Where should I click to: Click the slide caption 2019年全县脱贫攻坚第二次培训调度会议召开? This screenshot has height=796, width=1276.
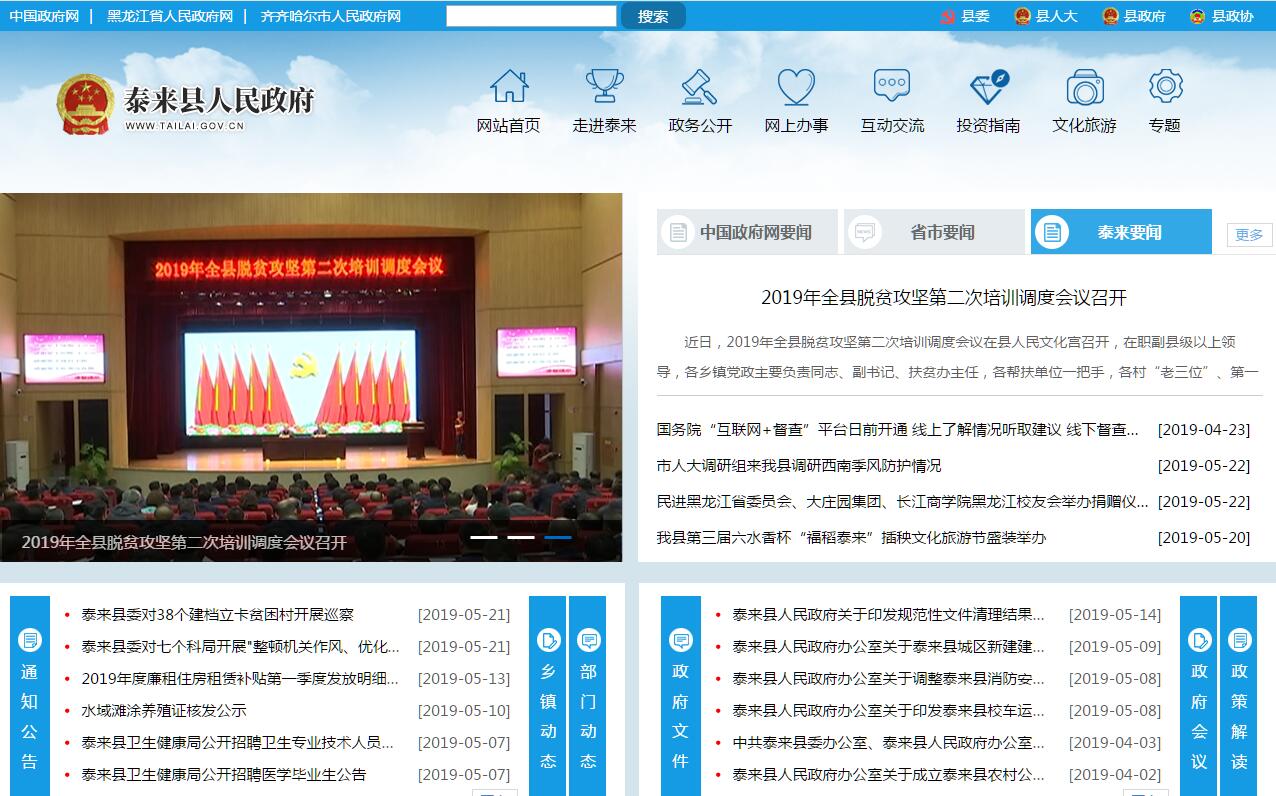[x=184, y=543]
